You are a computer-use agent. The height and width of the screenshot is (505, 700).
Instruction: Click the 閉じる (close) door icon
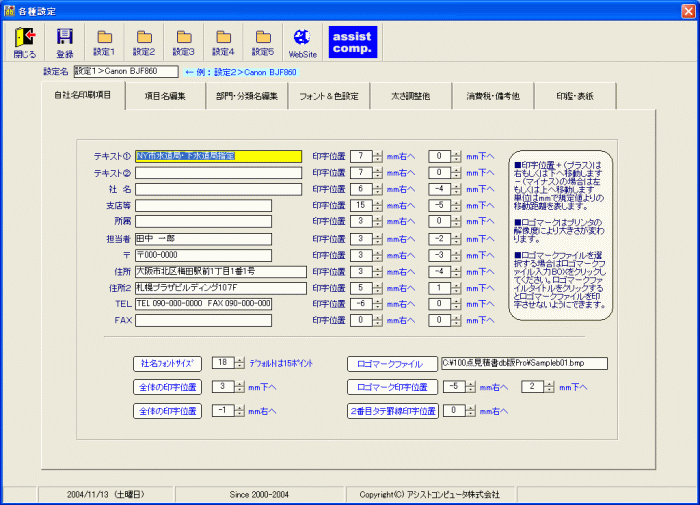[25, 42]
